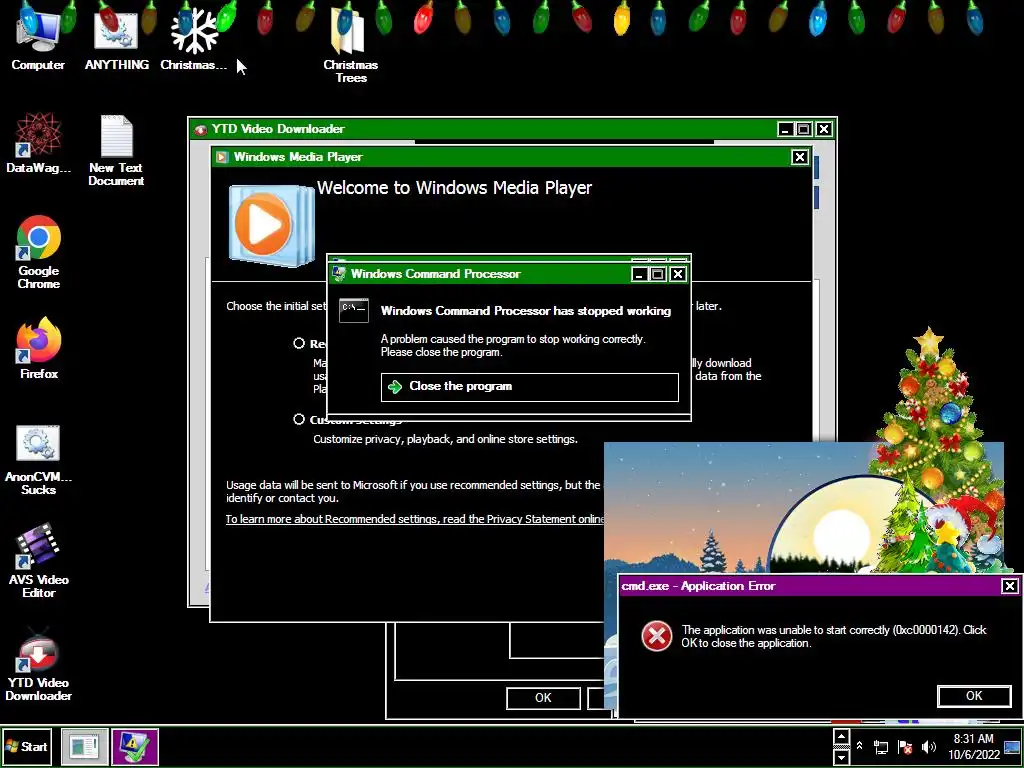The height and width of the screenshot is (768, 1024).
Task: Maximize the YTD Video Downloader window
Action: [x=805, y=129]
